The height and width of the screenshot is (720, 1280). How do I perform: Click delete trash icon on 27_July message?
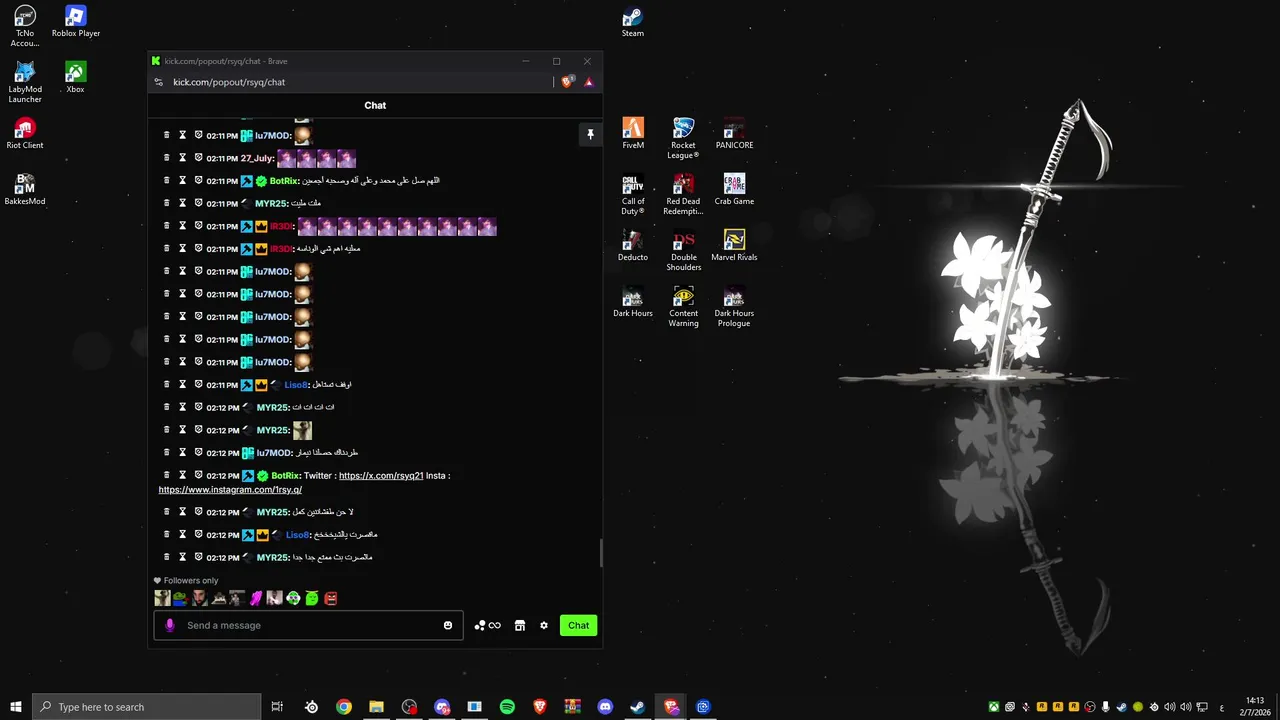(x=167, y=157)
